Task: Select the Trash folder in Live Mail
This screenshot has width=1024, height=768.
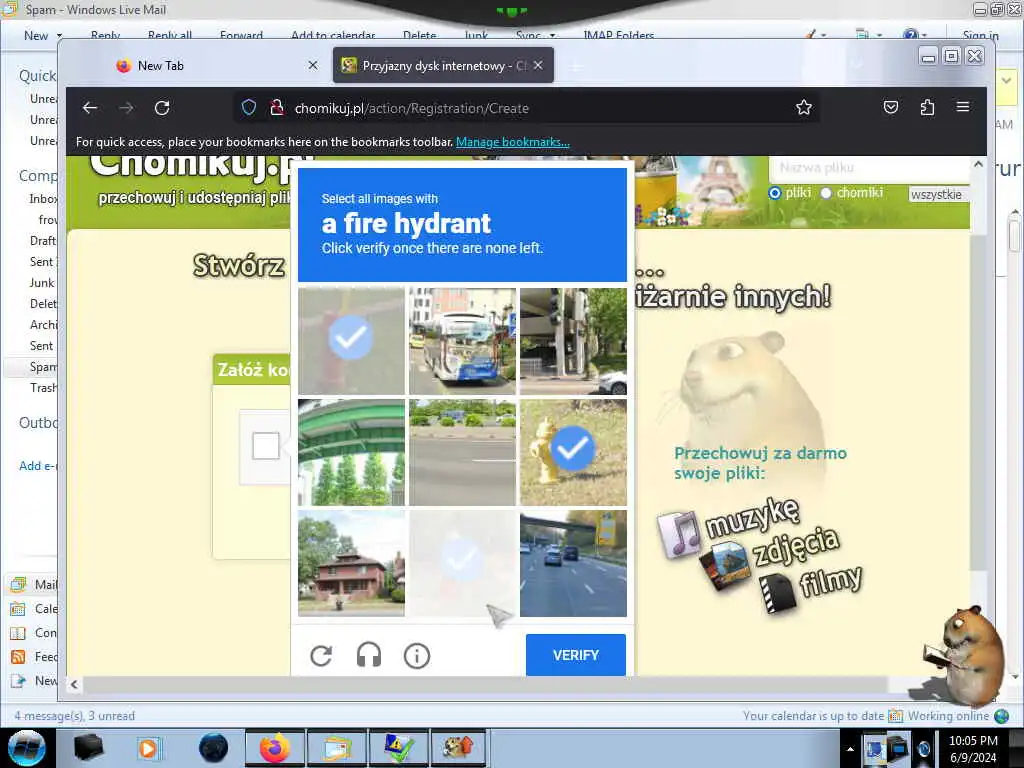Action: [x=43, y=388]
